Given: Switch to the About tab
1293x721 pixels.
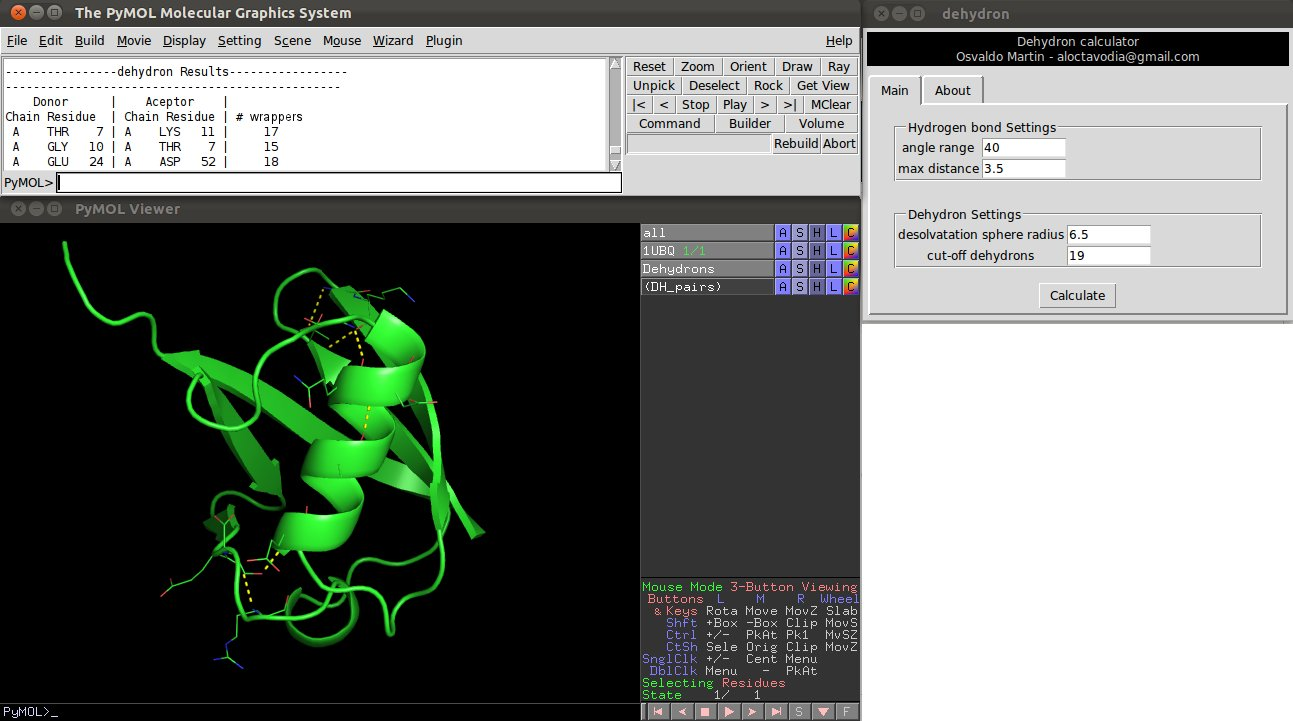Looking at the screenshot, I should [952, 90].
